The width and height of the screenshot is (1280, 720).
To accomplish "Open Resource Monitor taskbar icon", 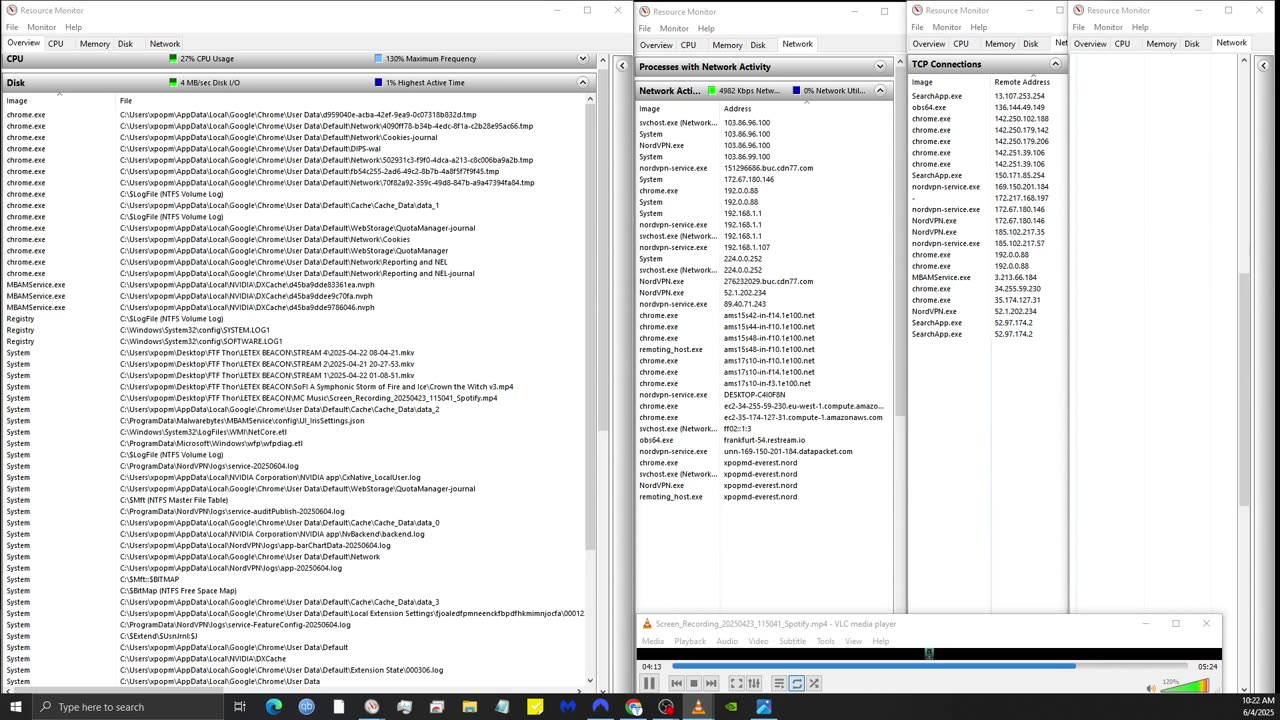I will tap(371, 707).
